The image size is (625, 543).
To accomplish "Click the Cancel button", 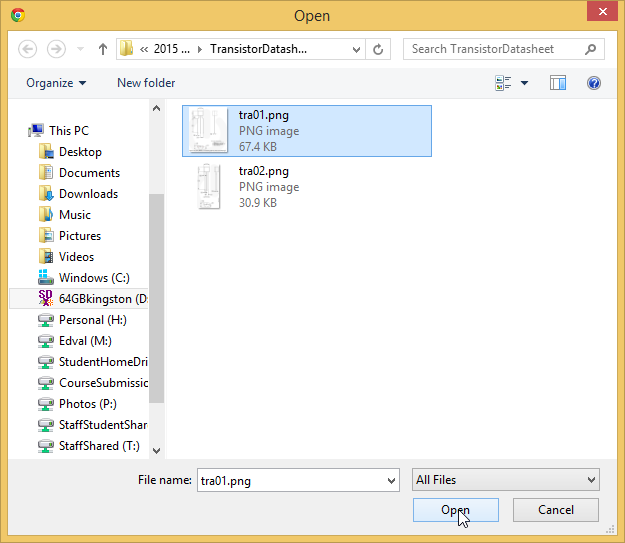I will 556,510.
